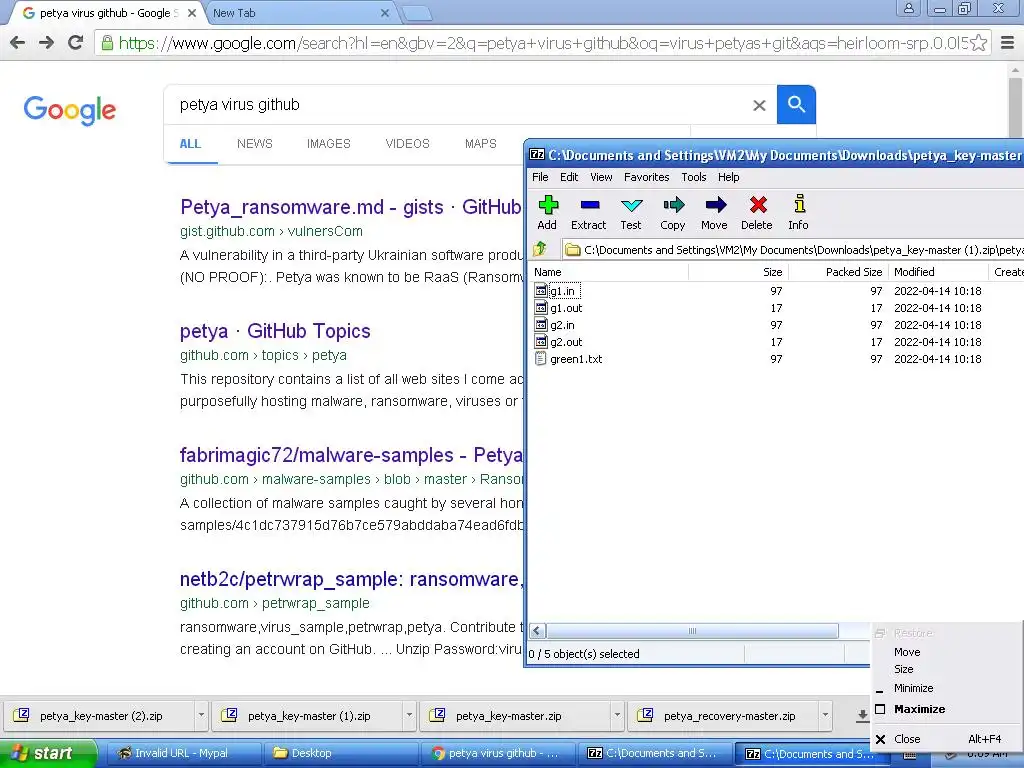Screen dimensions: 1024x768
Task: Select Maximize in the window menu
Action: 946,709
